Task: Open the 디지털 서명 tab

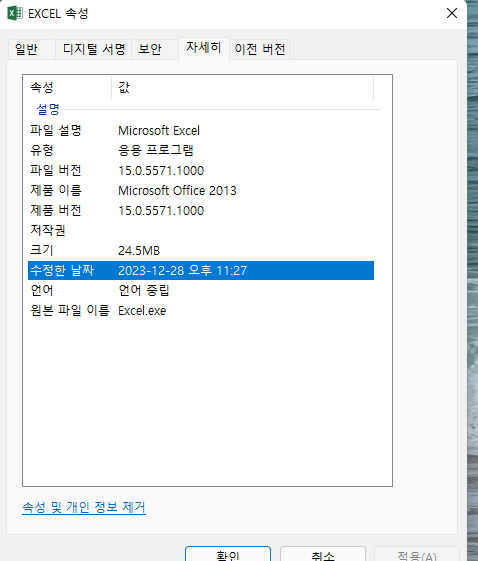Action: [94, 49]
